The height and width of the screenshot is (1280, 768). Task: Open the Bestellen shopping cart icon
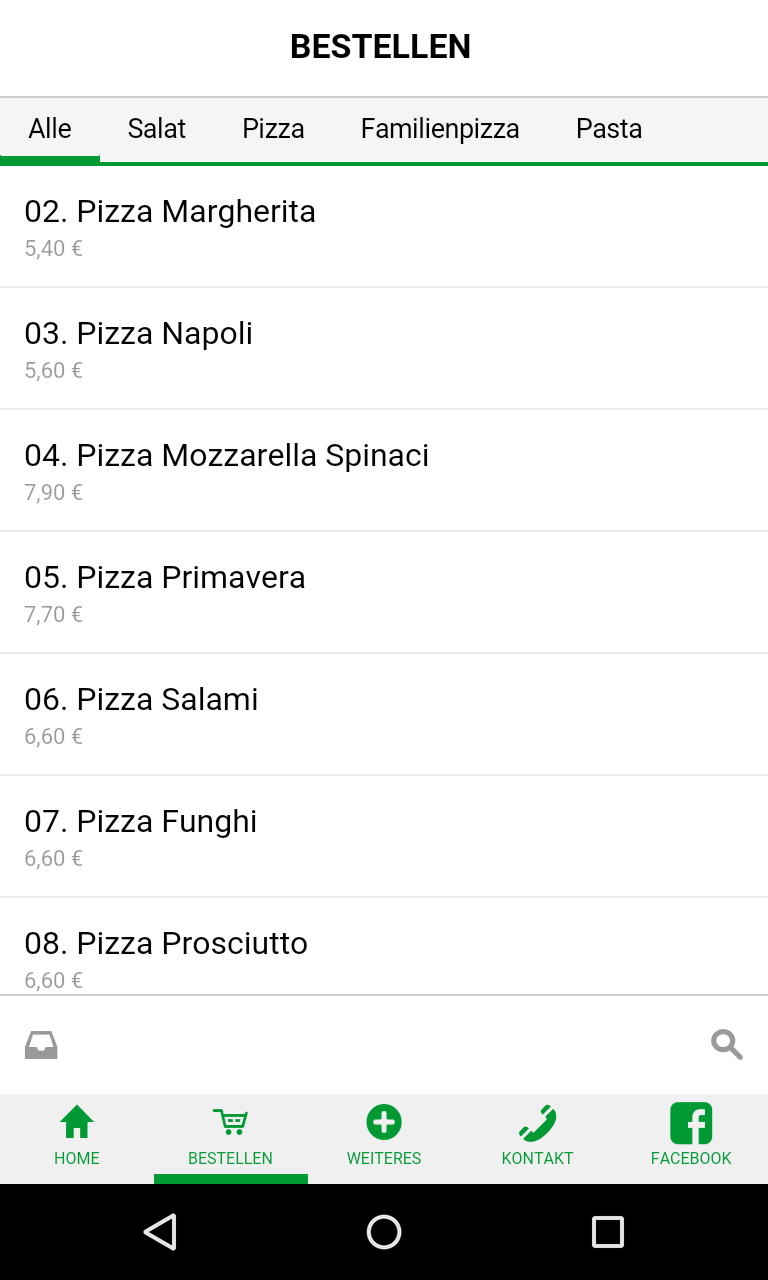coord(230,1123)
